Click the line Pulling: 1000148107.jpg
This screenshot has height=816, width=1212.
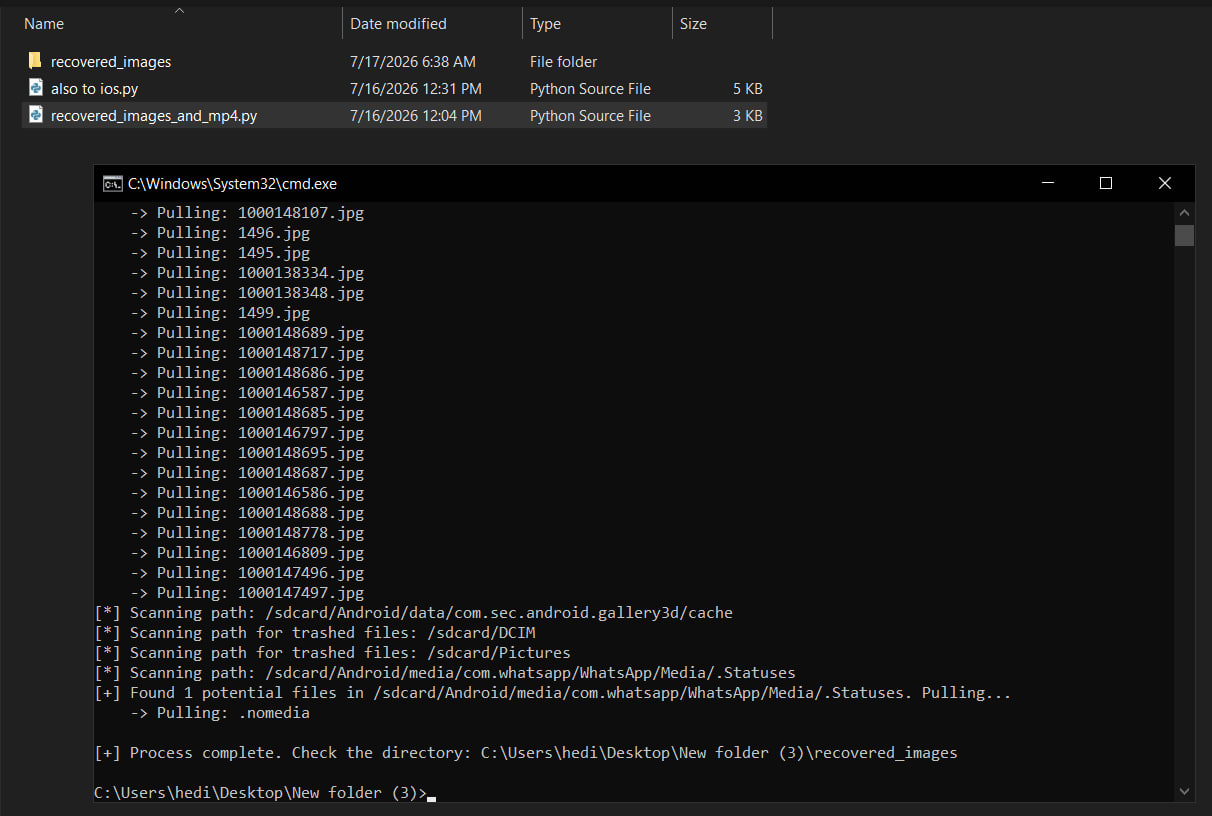[247, 213]
